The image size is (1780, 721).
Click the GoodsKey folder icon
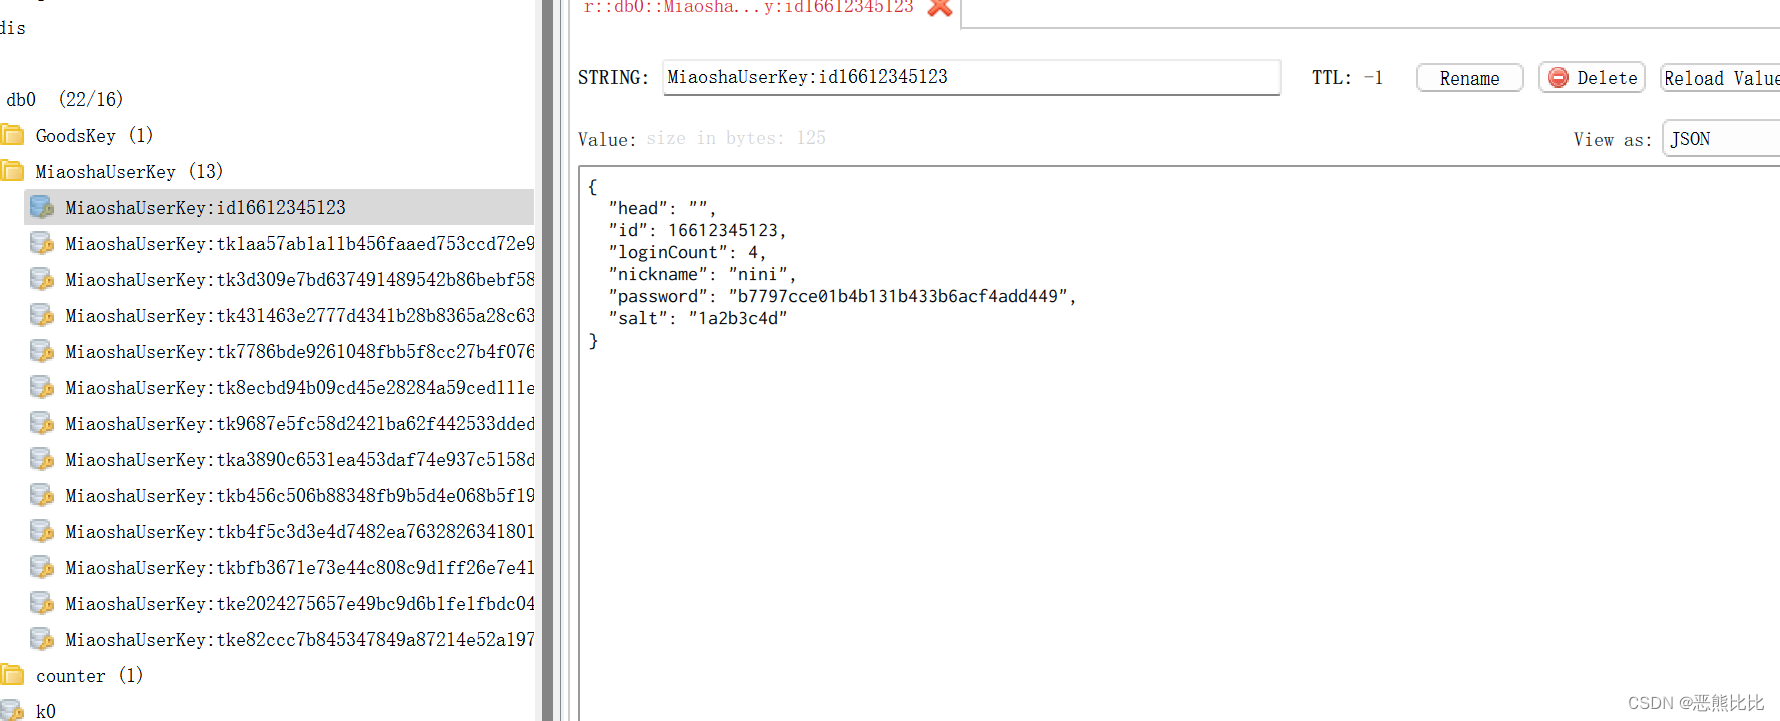pyautogui.click(x=12, y=135)
